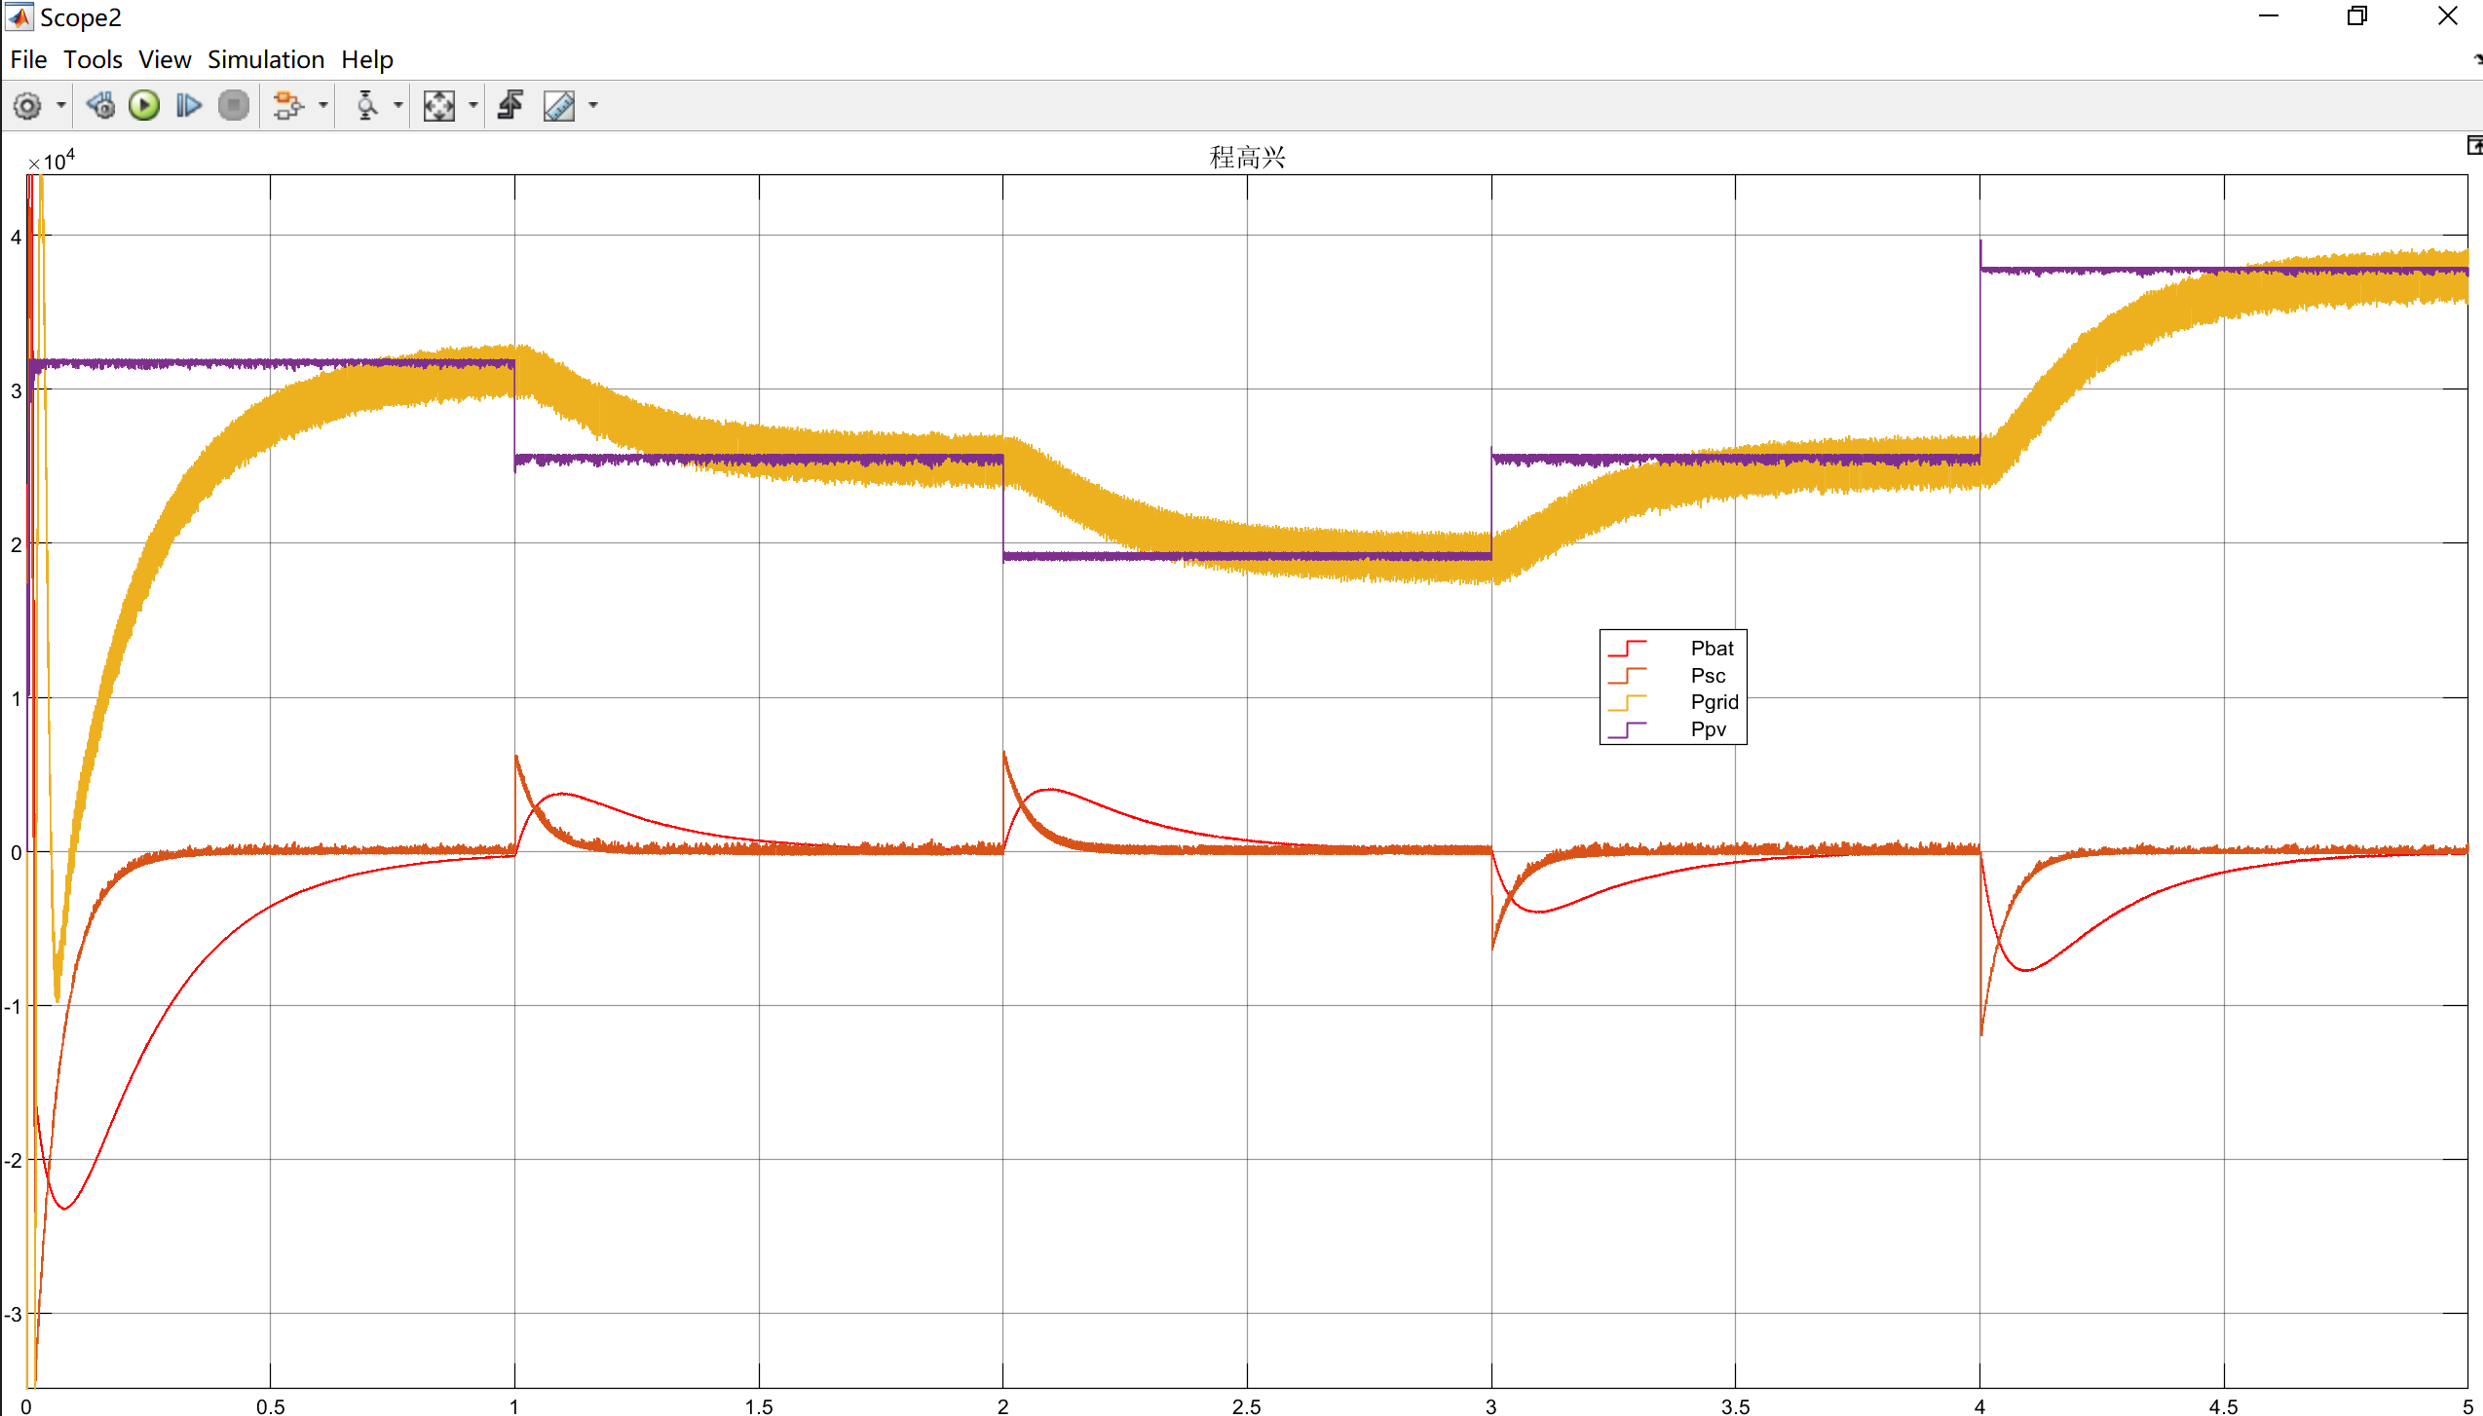
Task: Open the Triggers tool icon
Action: [x=511, y=105]
